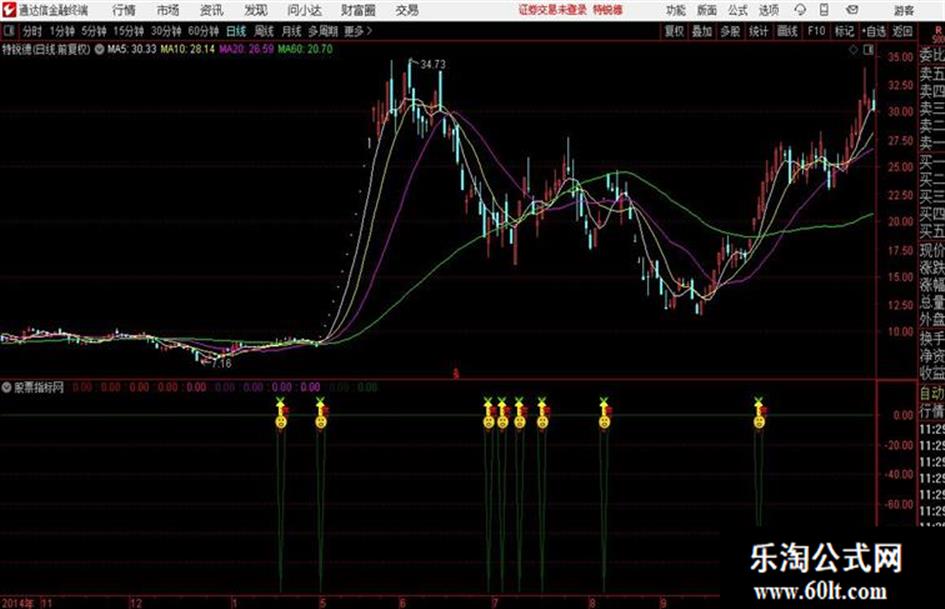Open the 问小达 menu
The image size is (945, 609).
(x=304, y=10)
